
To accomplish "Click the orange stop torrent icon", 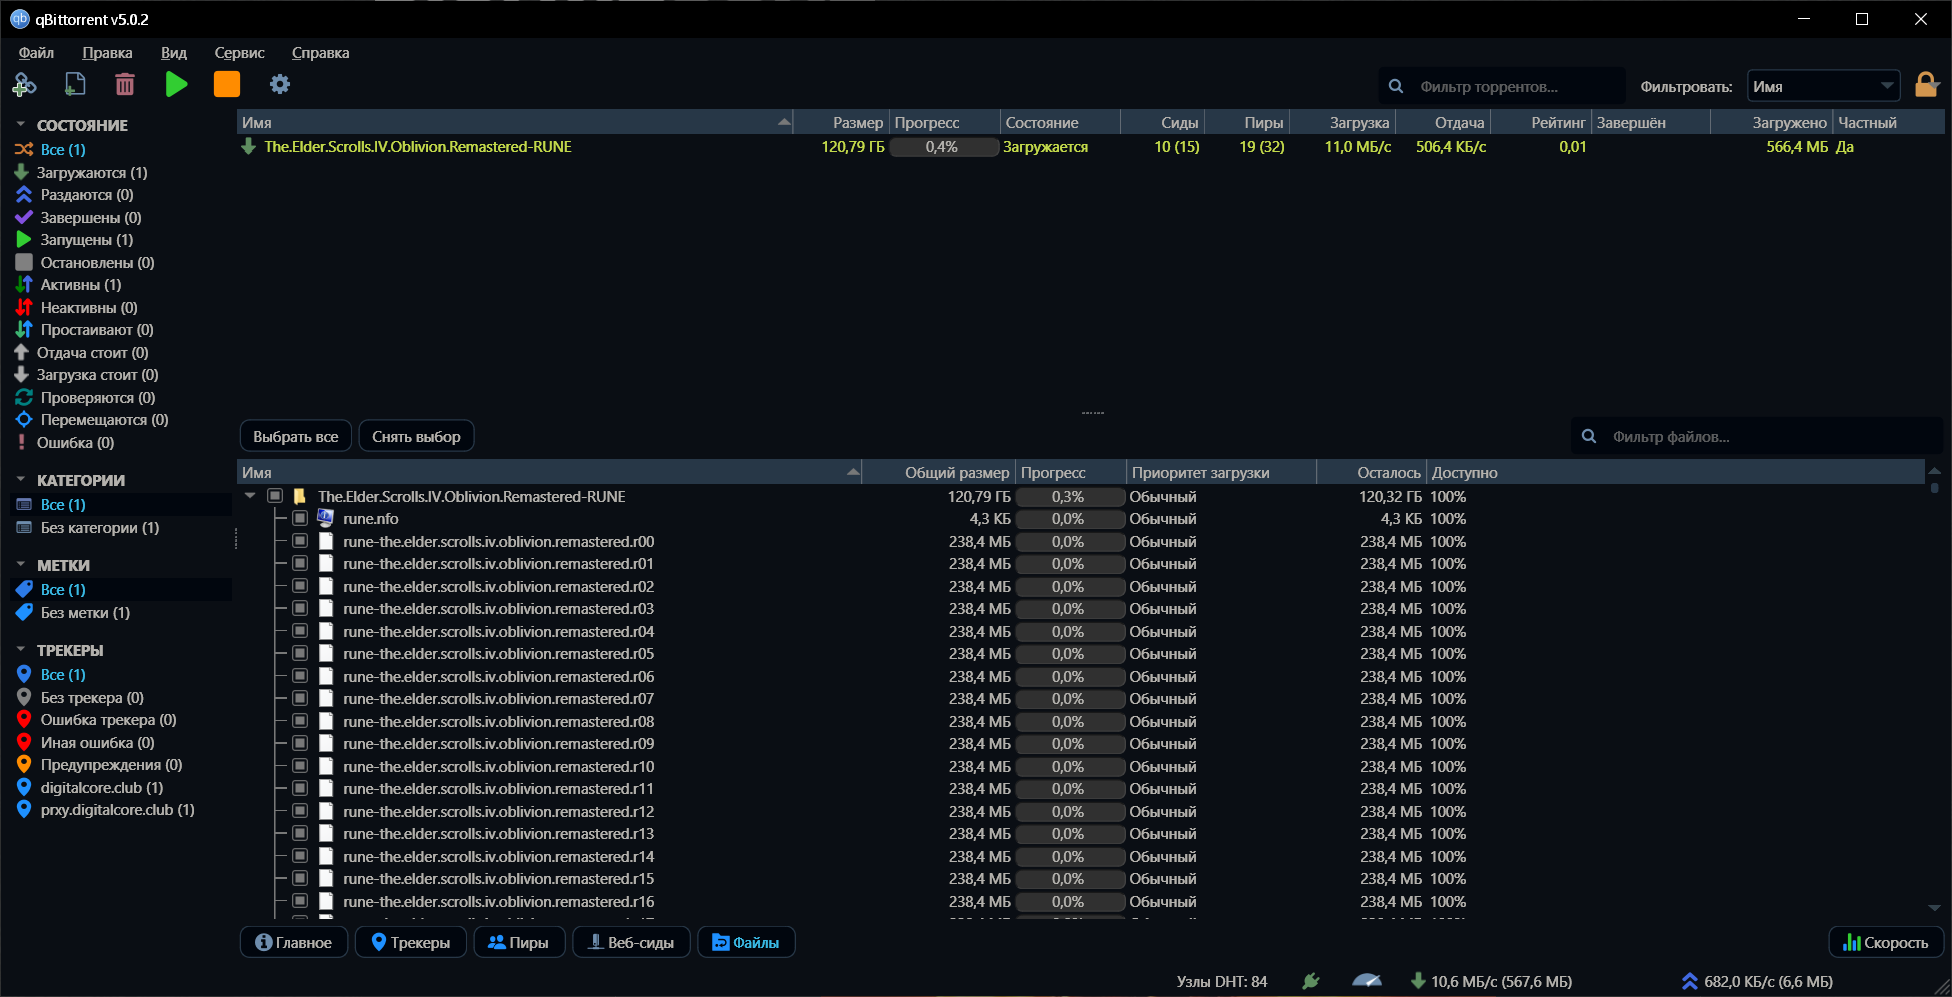I will coord(227,85).
